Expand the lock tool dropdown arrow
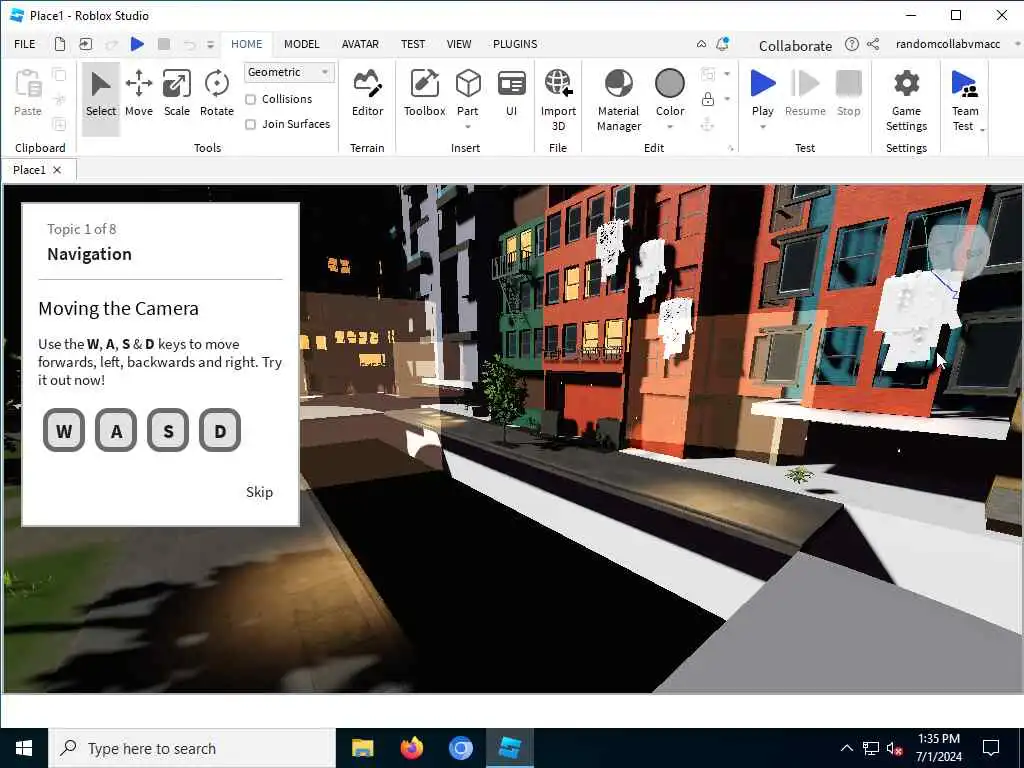 pyautogui.click(x=727, y=99)
